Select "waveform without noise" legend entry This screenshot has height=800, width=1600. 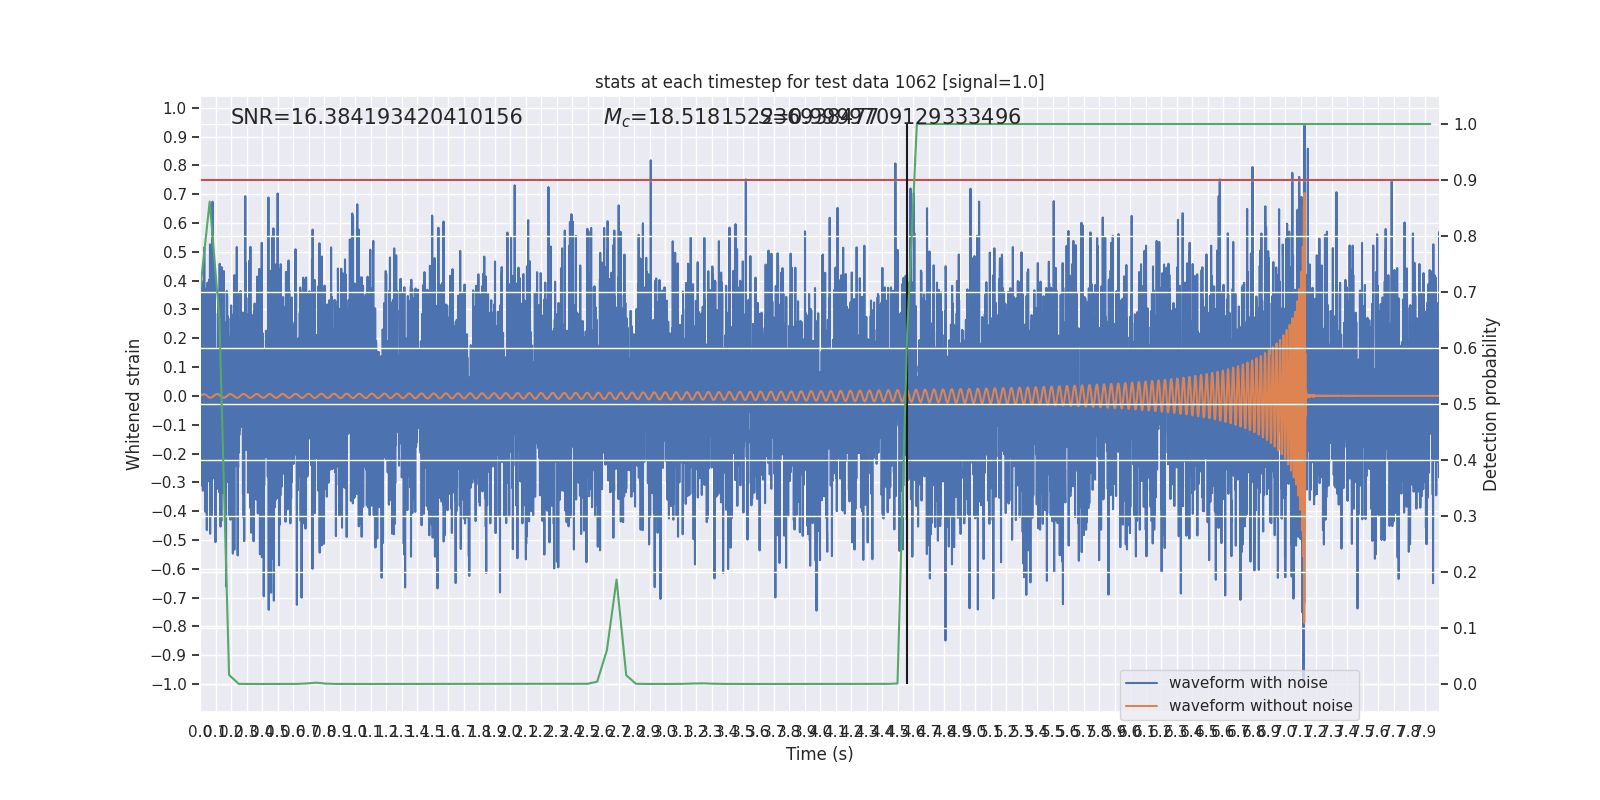pos(1260,706)
